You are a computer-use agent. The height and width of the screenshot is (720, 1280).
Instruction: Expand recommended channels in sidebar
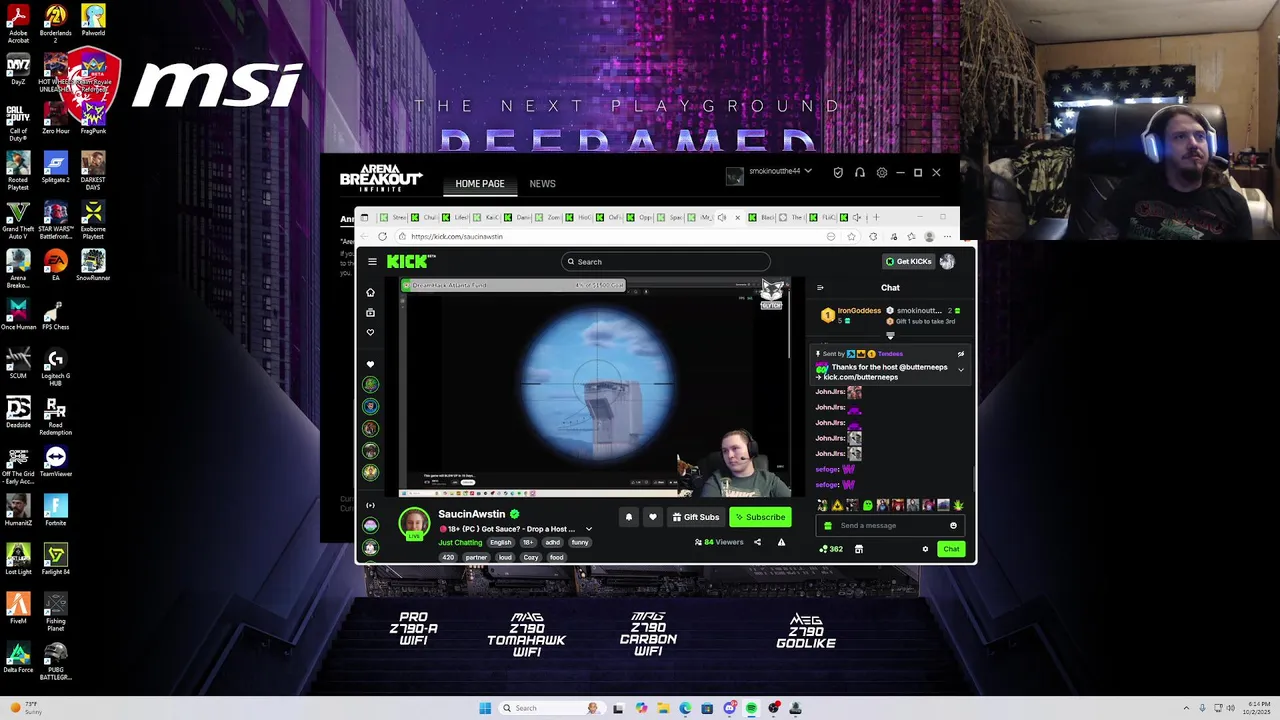pos(370,505)
